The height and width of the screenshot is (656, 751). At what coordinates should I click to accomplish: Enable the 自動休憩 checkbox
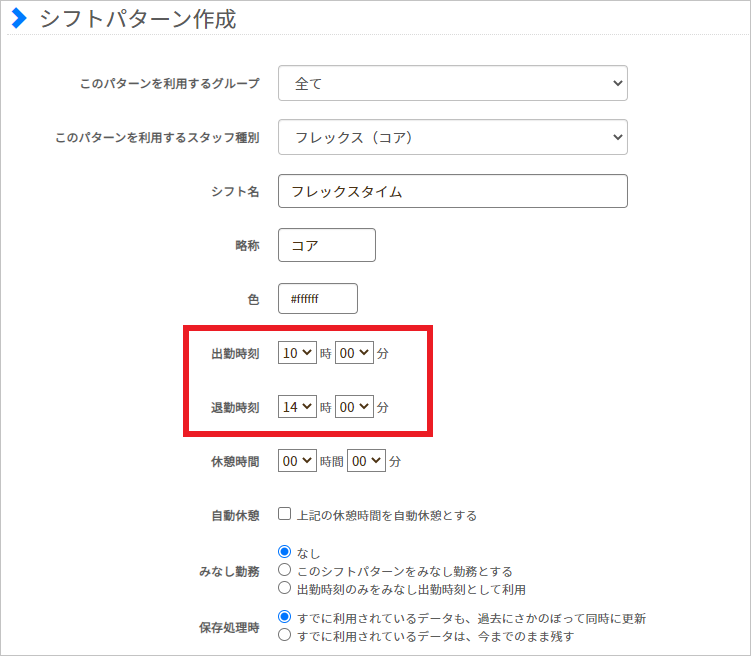point(285,514)
